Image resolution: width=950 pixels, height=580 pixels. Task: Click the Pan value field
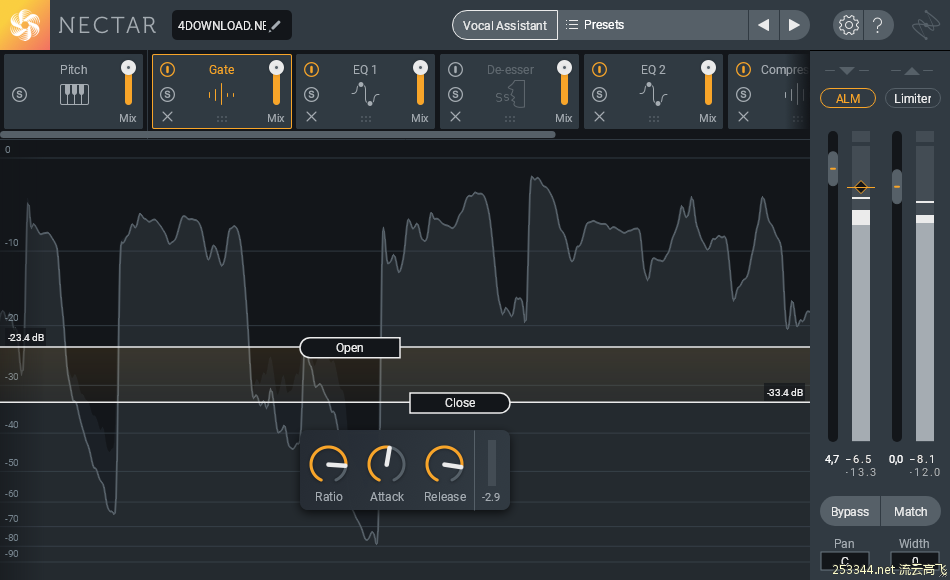[x=845, y=561]
